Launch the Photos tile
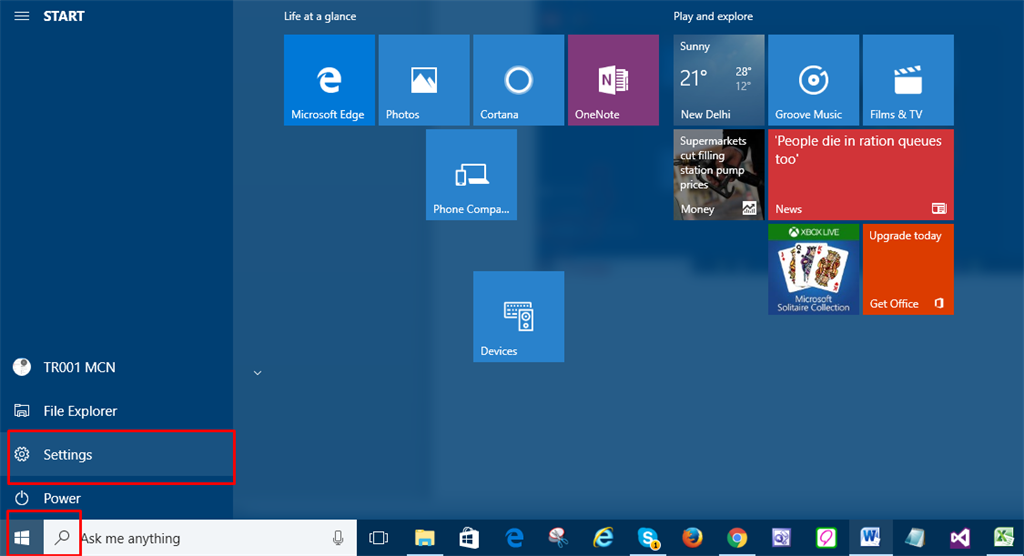 [424, 80]
